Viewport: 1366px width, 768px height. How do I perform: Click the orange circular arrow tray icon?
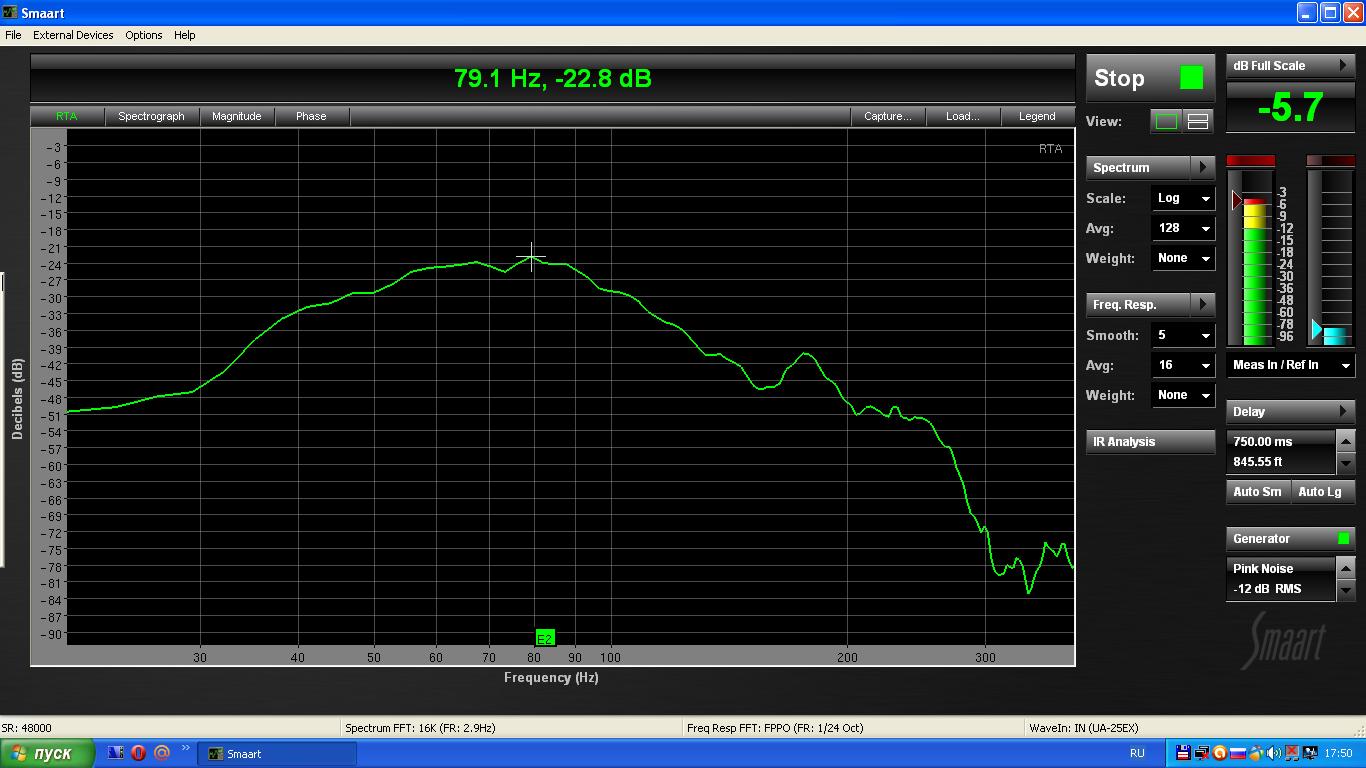pyautogui.click(x=1219, y=753)
